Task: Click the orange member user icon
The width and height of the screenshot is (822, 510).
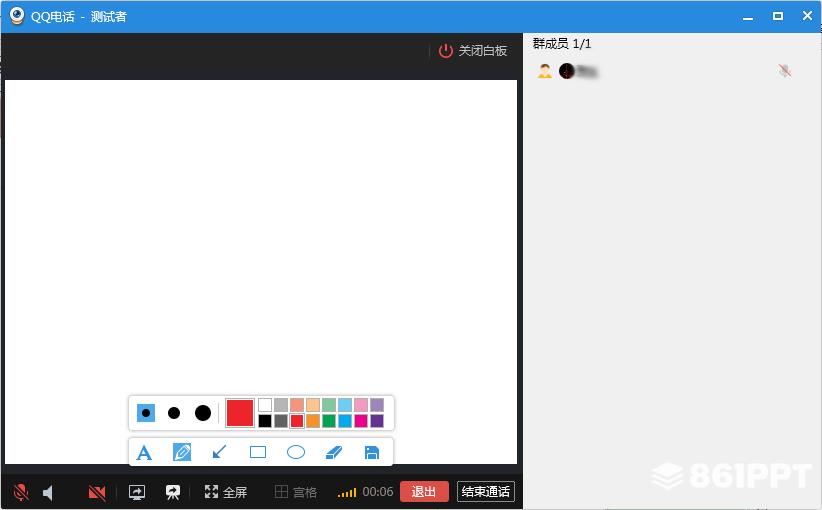Action: click(545, 71)
